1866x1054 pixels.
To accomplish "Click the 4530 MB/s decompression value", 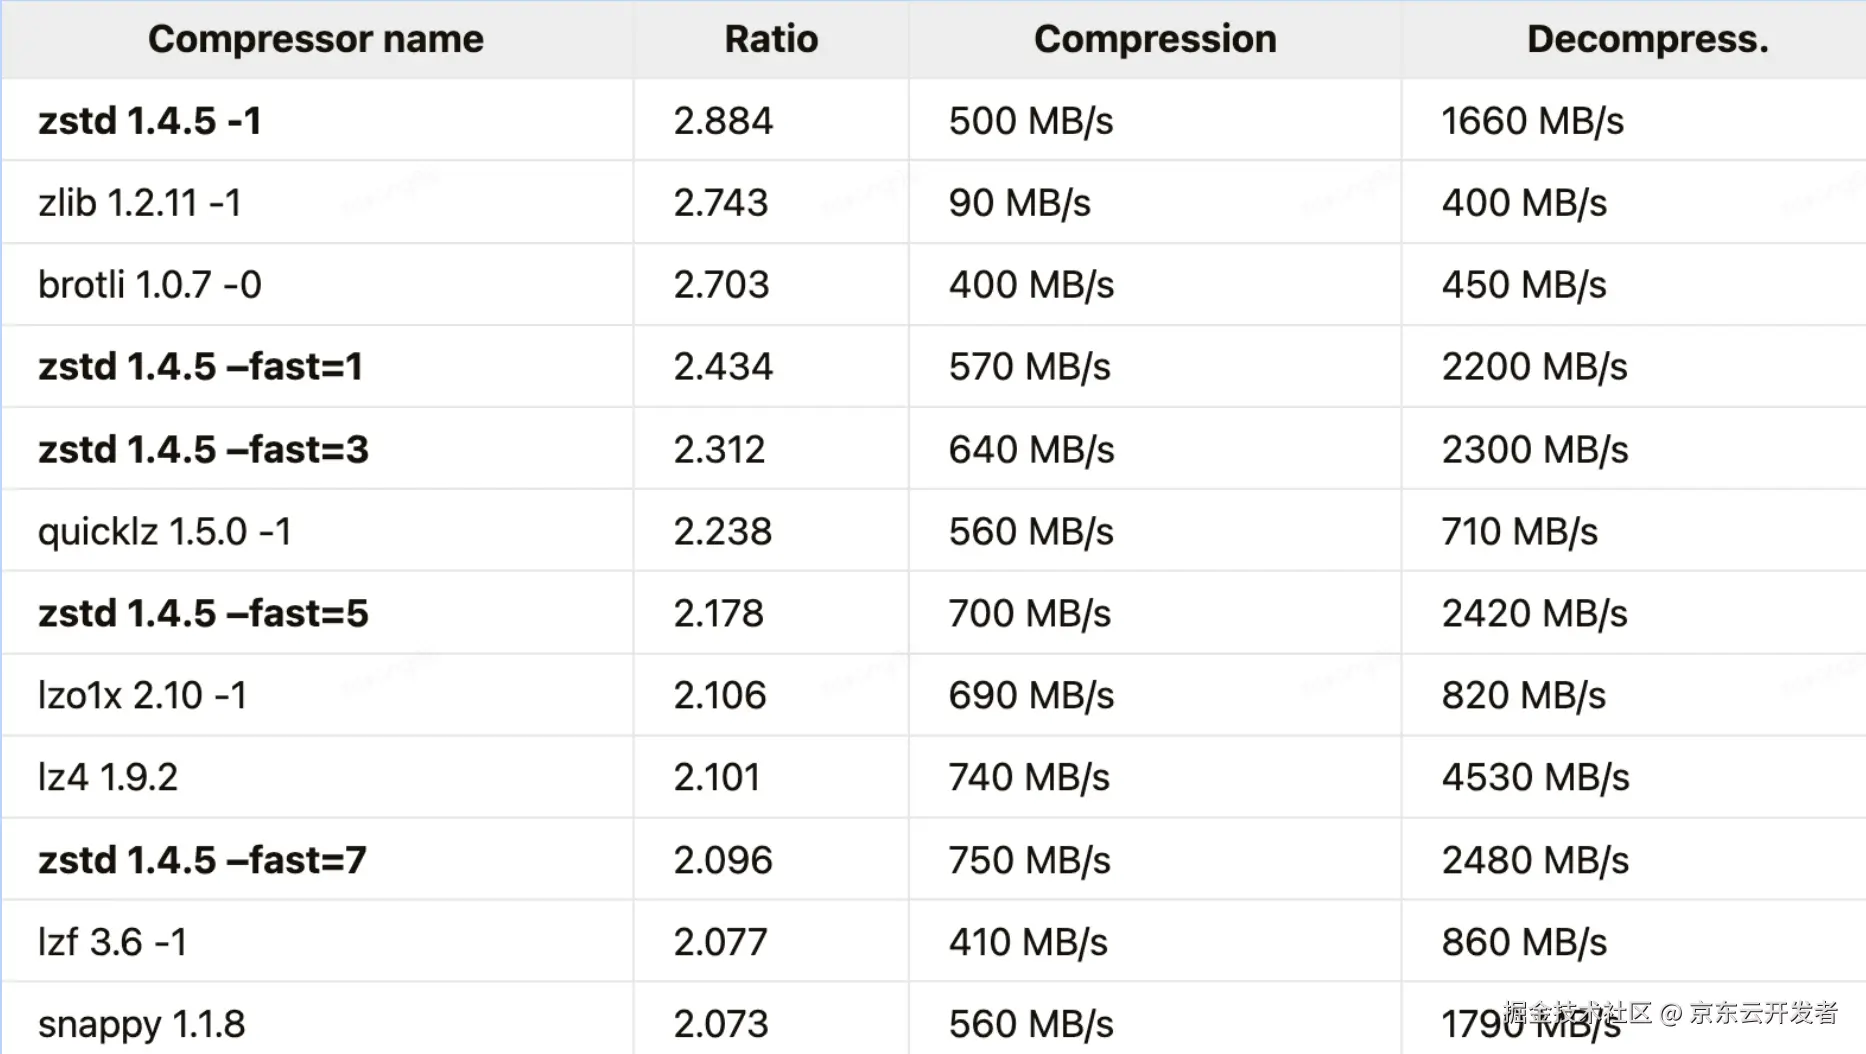I will coord(1535,777).
